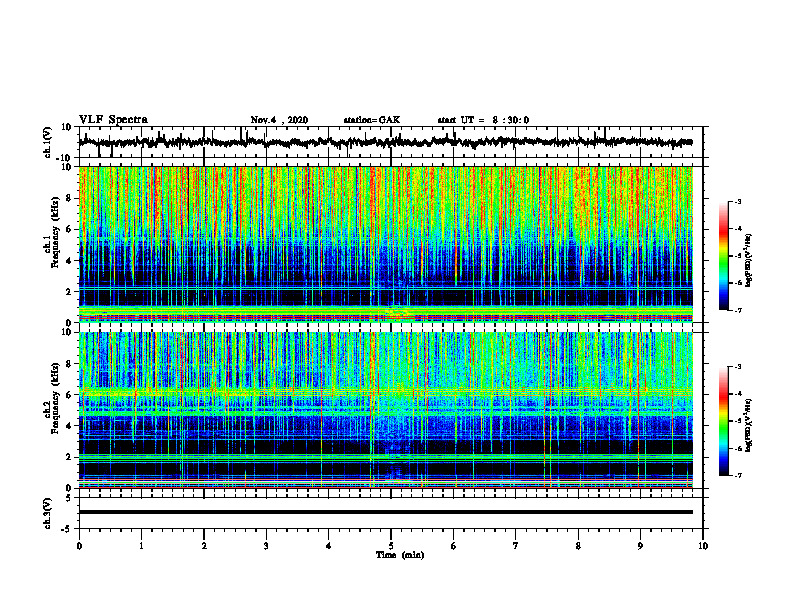This screenshot has height=612, width=792.
Task: Select the "start UT = 8 :30: 0" text
Action: pos(483,120)
